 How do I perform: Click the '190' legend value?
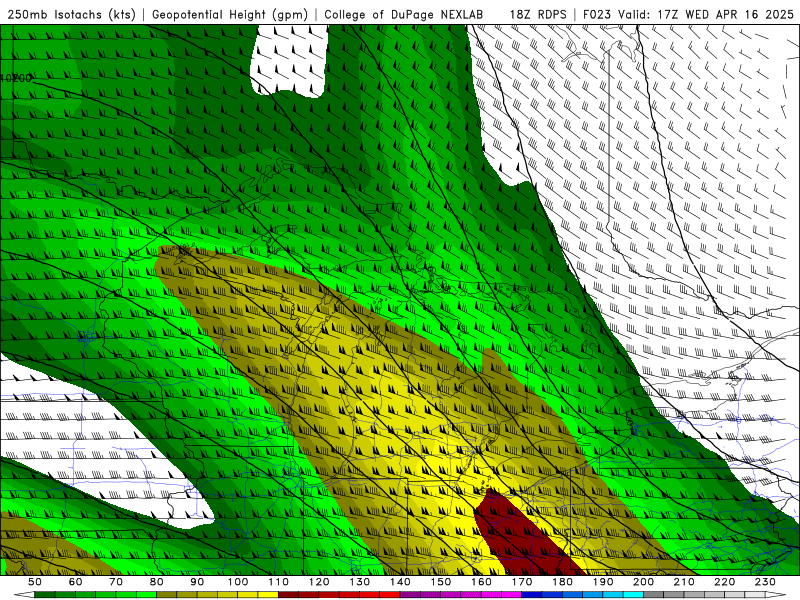tap(603, 582)
